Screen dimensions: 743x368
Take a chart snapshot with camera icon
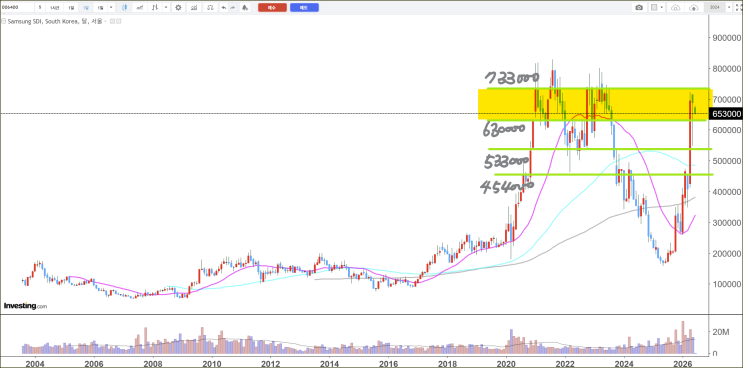point(639,8)
